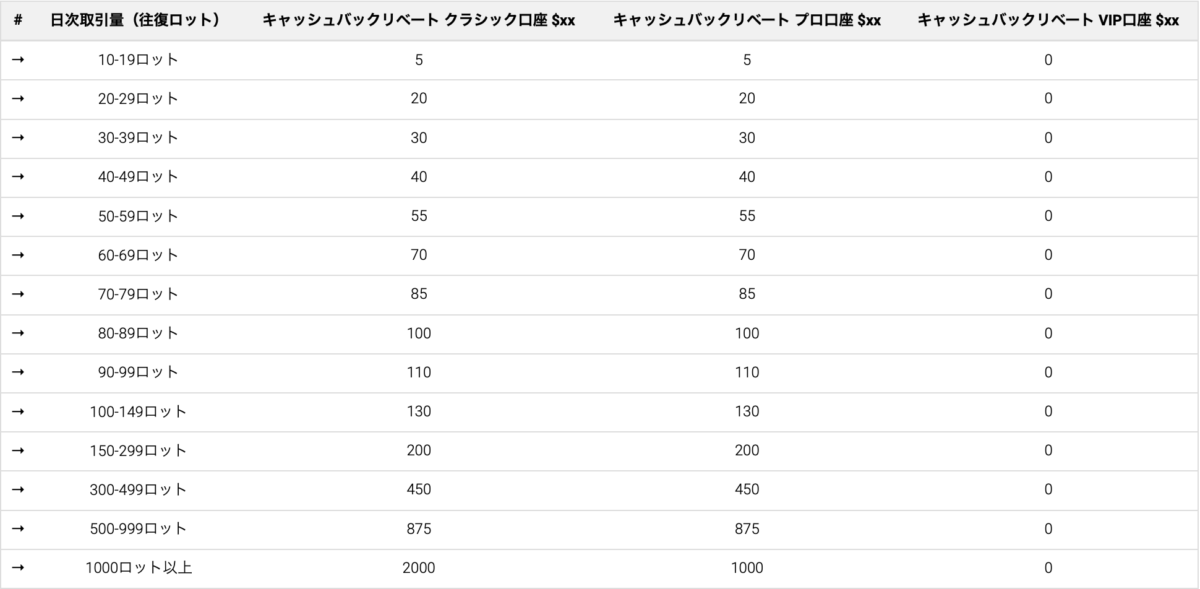The height and width of the screenshot is (589, 1200).
Task: Expand the 20-29ロット row using its arrow
Action: coord(18,99)
